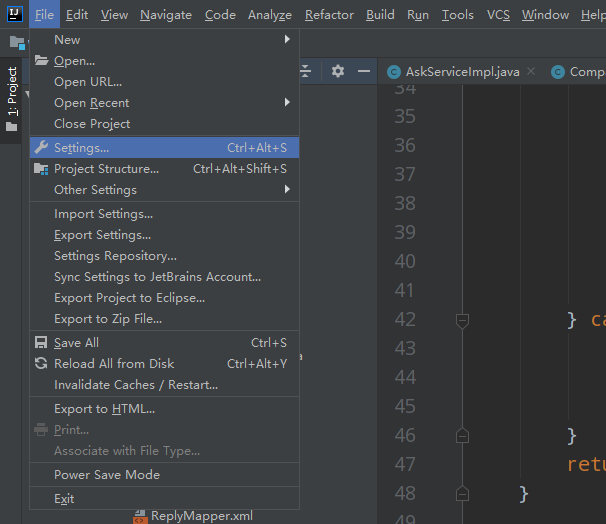Open Settings Repository...

point(164,255)
